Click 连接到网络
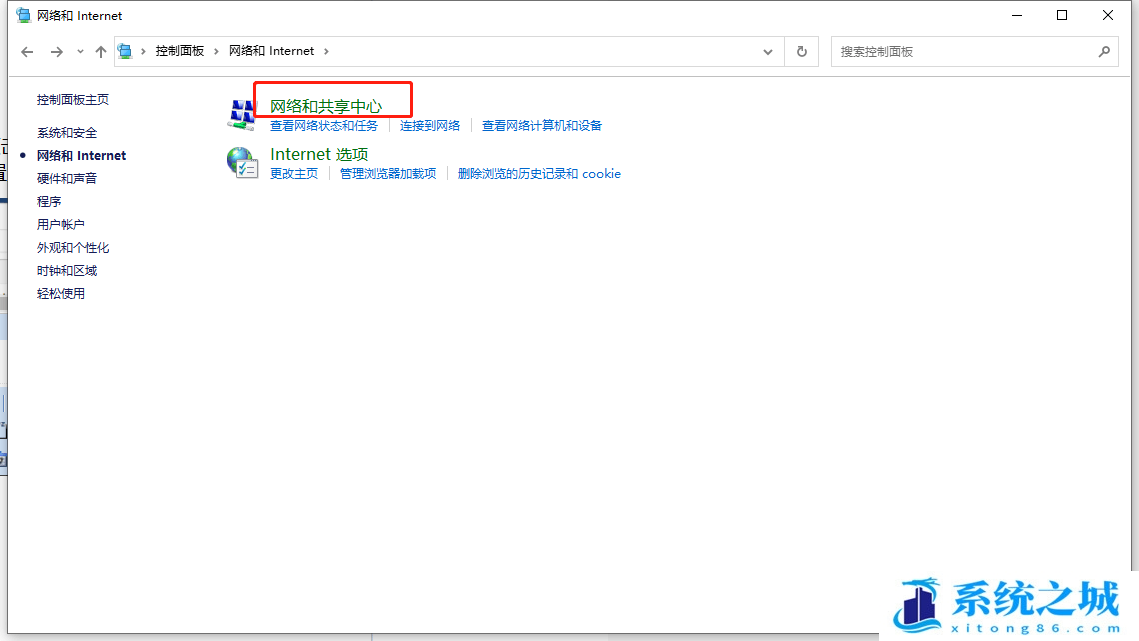 (x=430, y=125)
